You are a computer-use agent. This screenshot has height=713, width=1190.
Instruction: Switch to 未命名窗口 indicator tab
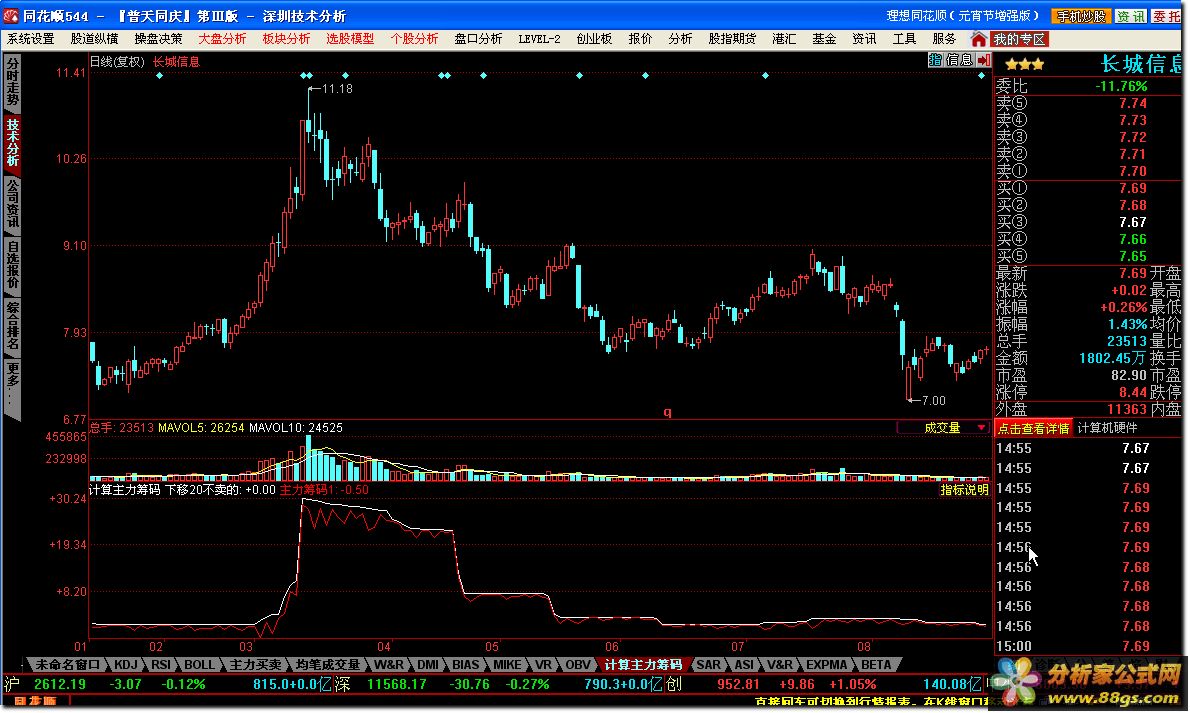[x=68, y=664]
